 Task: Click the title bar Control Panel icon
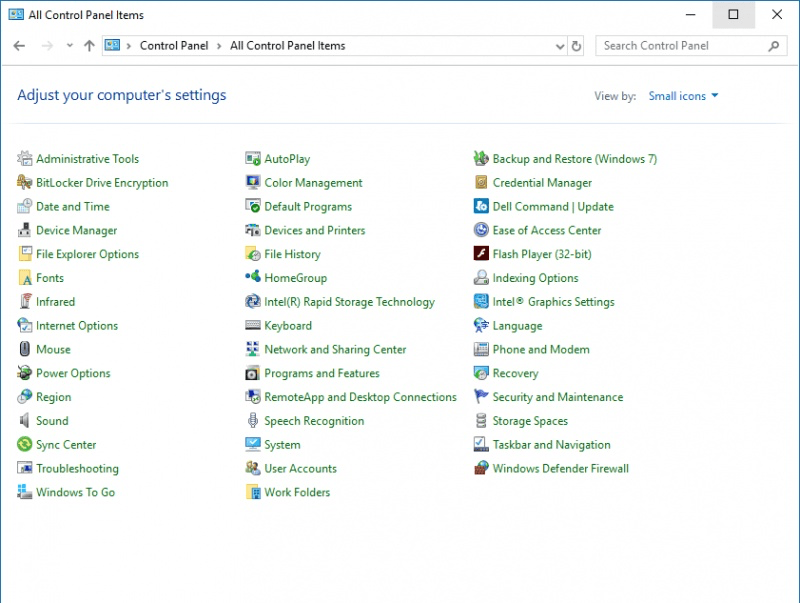click(16, 14)
